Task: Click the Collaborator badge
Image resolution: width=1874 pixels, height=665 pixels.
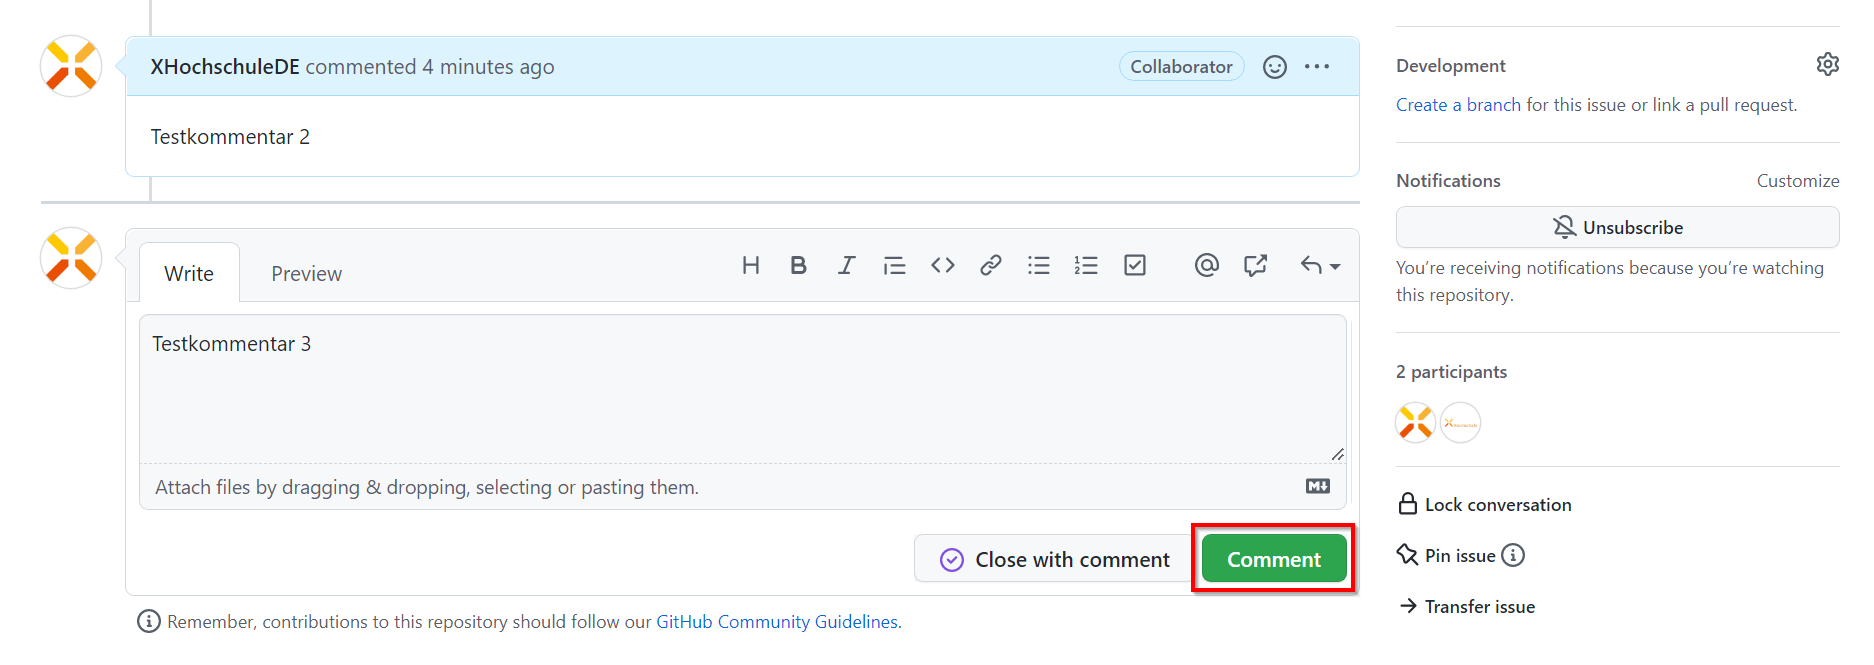Action: pyautogui.click(x=1181, y=67)
